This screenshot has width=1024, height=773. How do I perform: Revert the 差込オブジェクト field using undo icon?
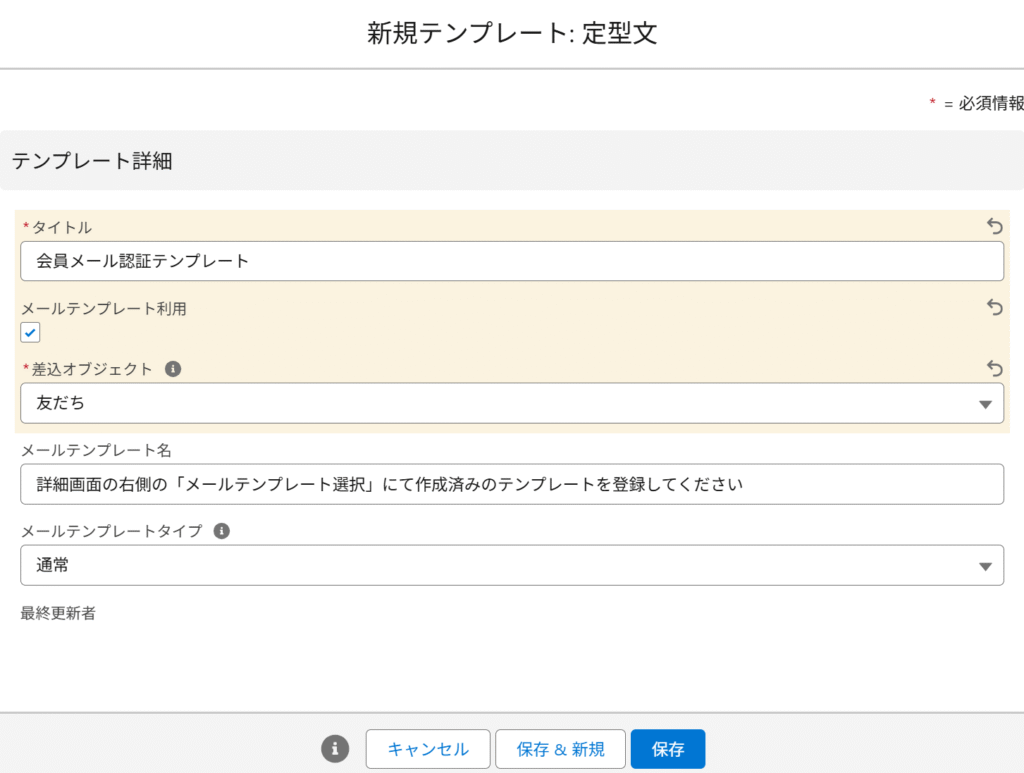pos(994,368)
